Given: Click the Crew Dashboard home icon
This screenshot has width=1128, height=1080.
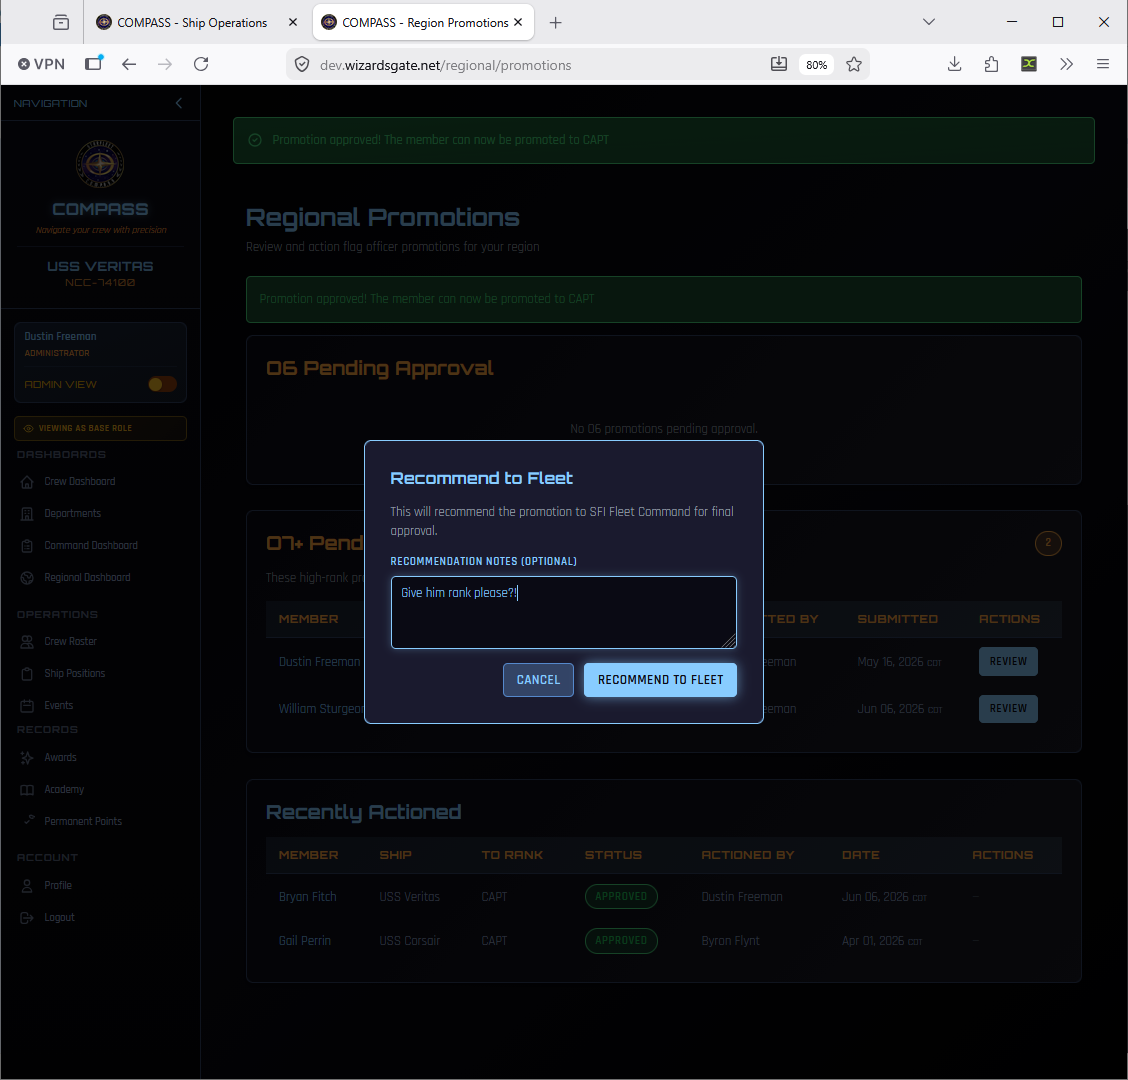Looking at the screenshot, I should pos(27,482).
